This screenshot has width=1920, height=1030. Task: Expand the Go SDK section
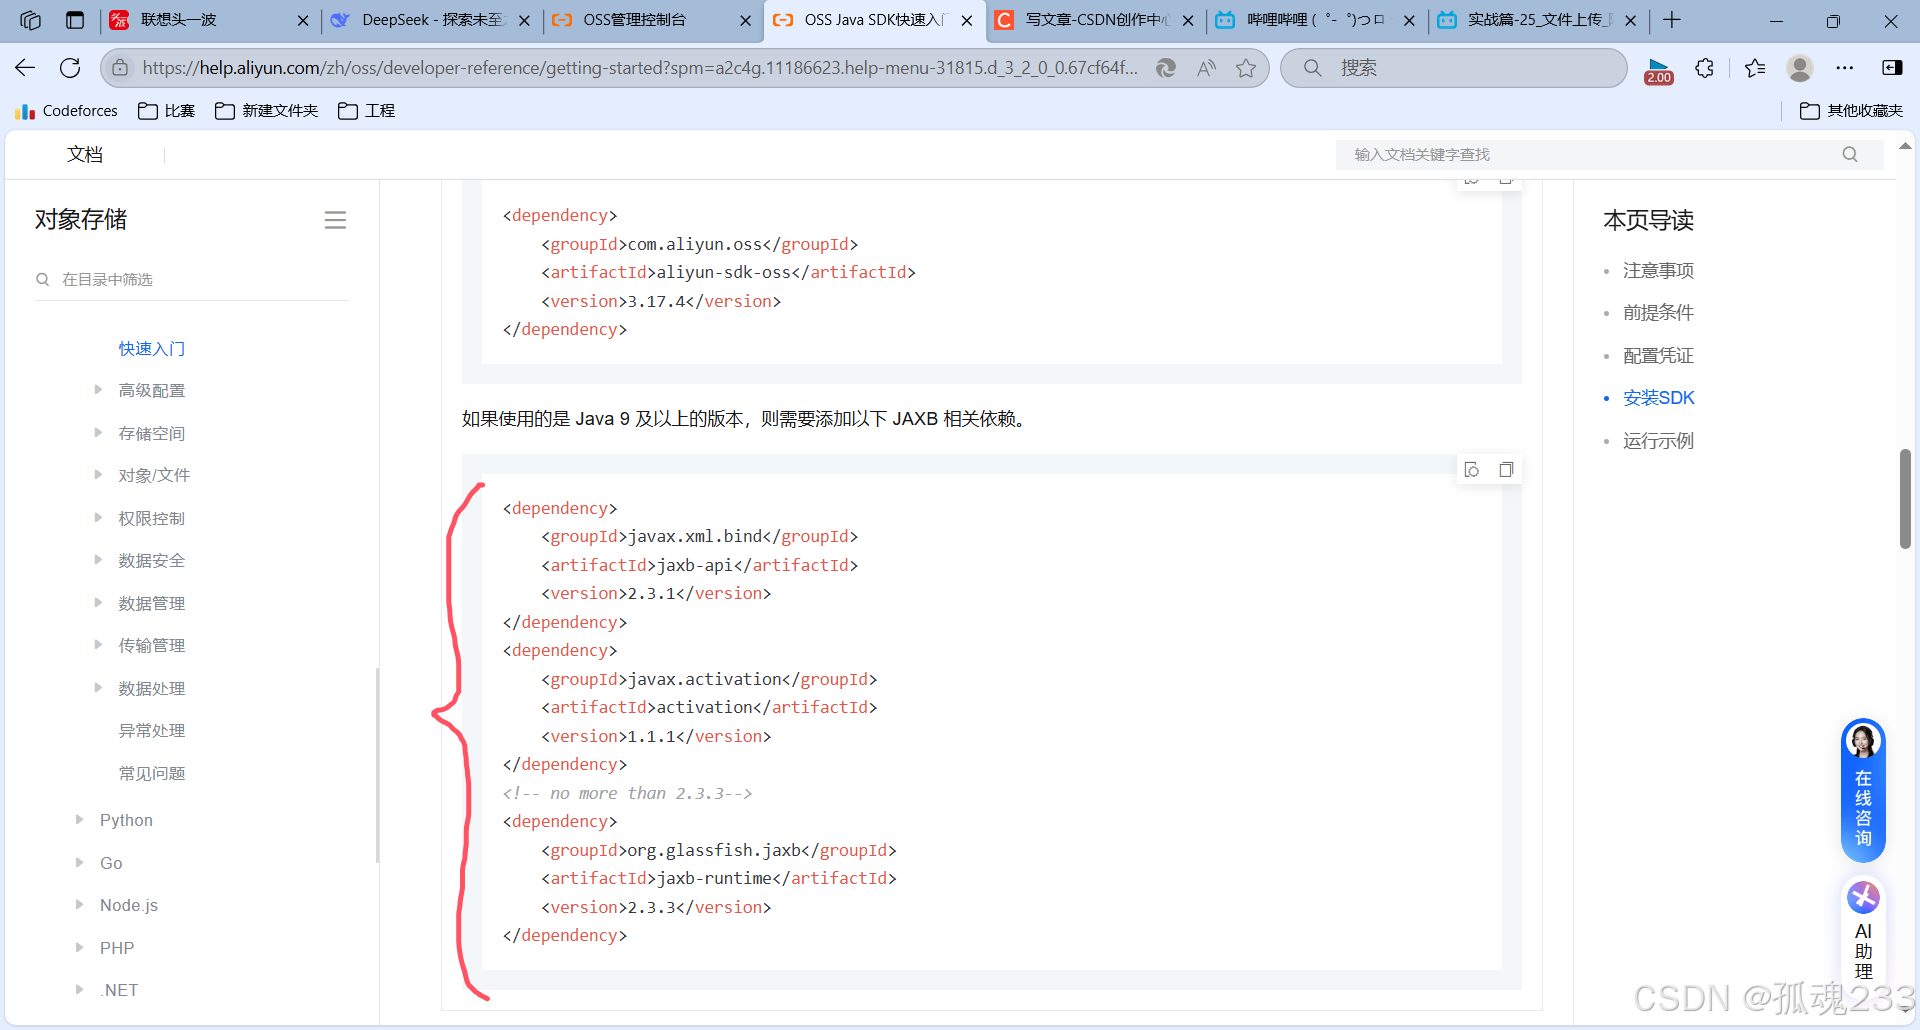(80, 863)
